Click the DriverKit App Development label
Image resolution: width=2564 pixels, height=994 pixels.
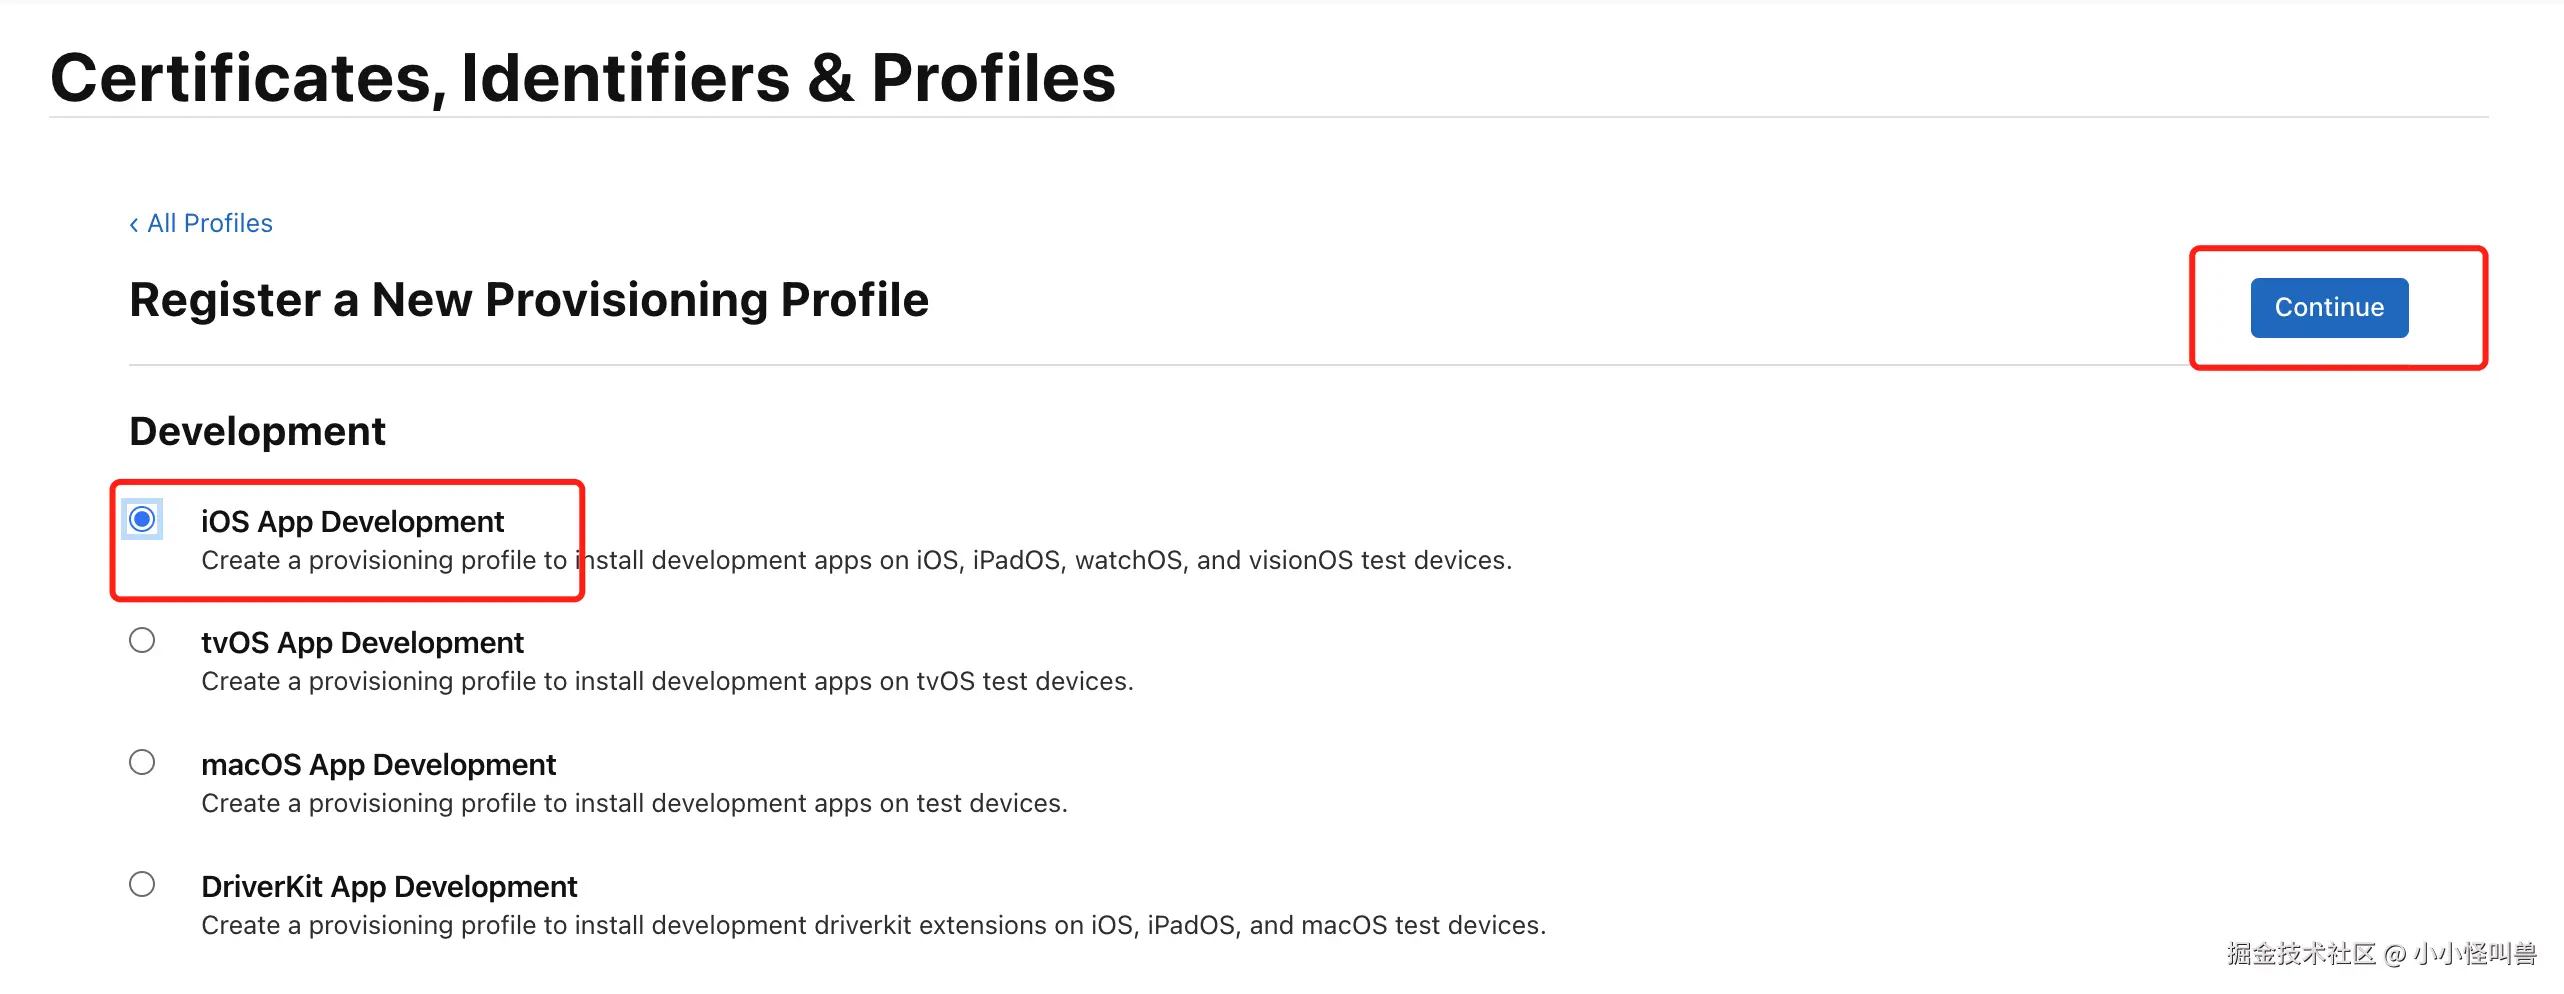pos(389,886)
